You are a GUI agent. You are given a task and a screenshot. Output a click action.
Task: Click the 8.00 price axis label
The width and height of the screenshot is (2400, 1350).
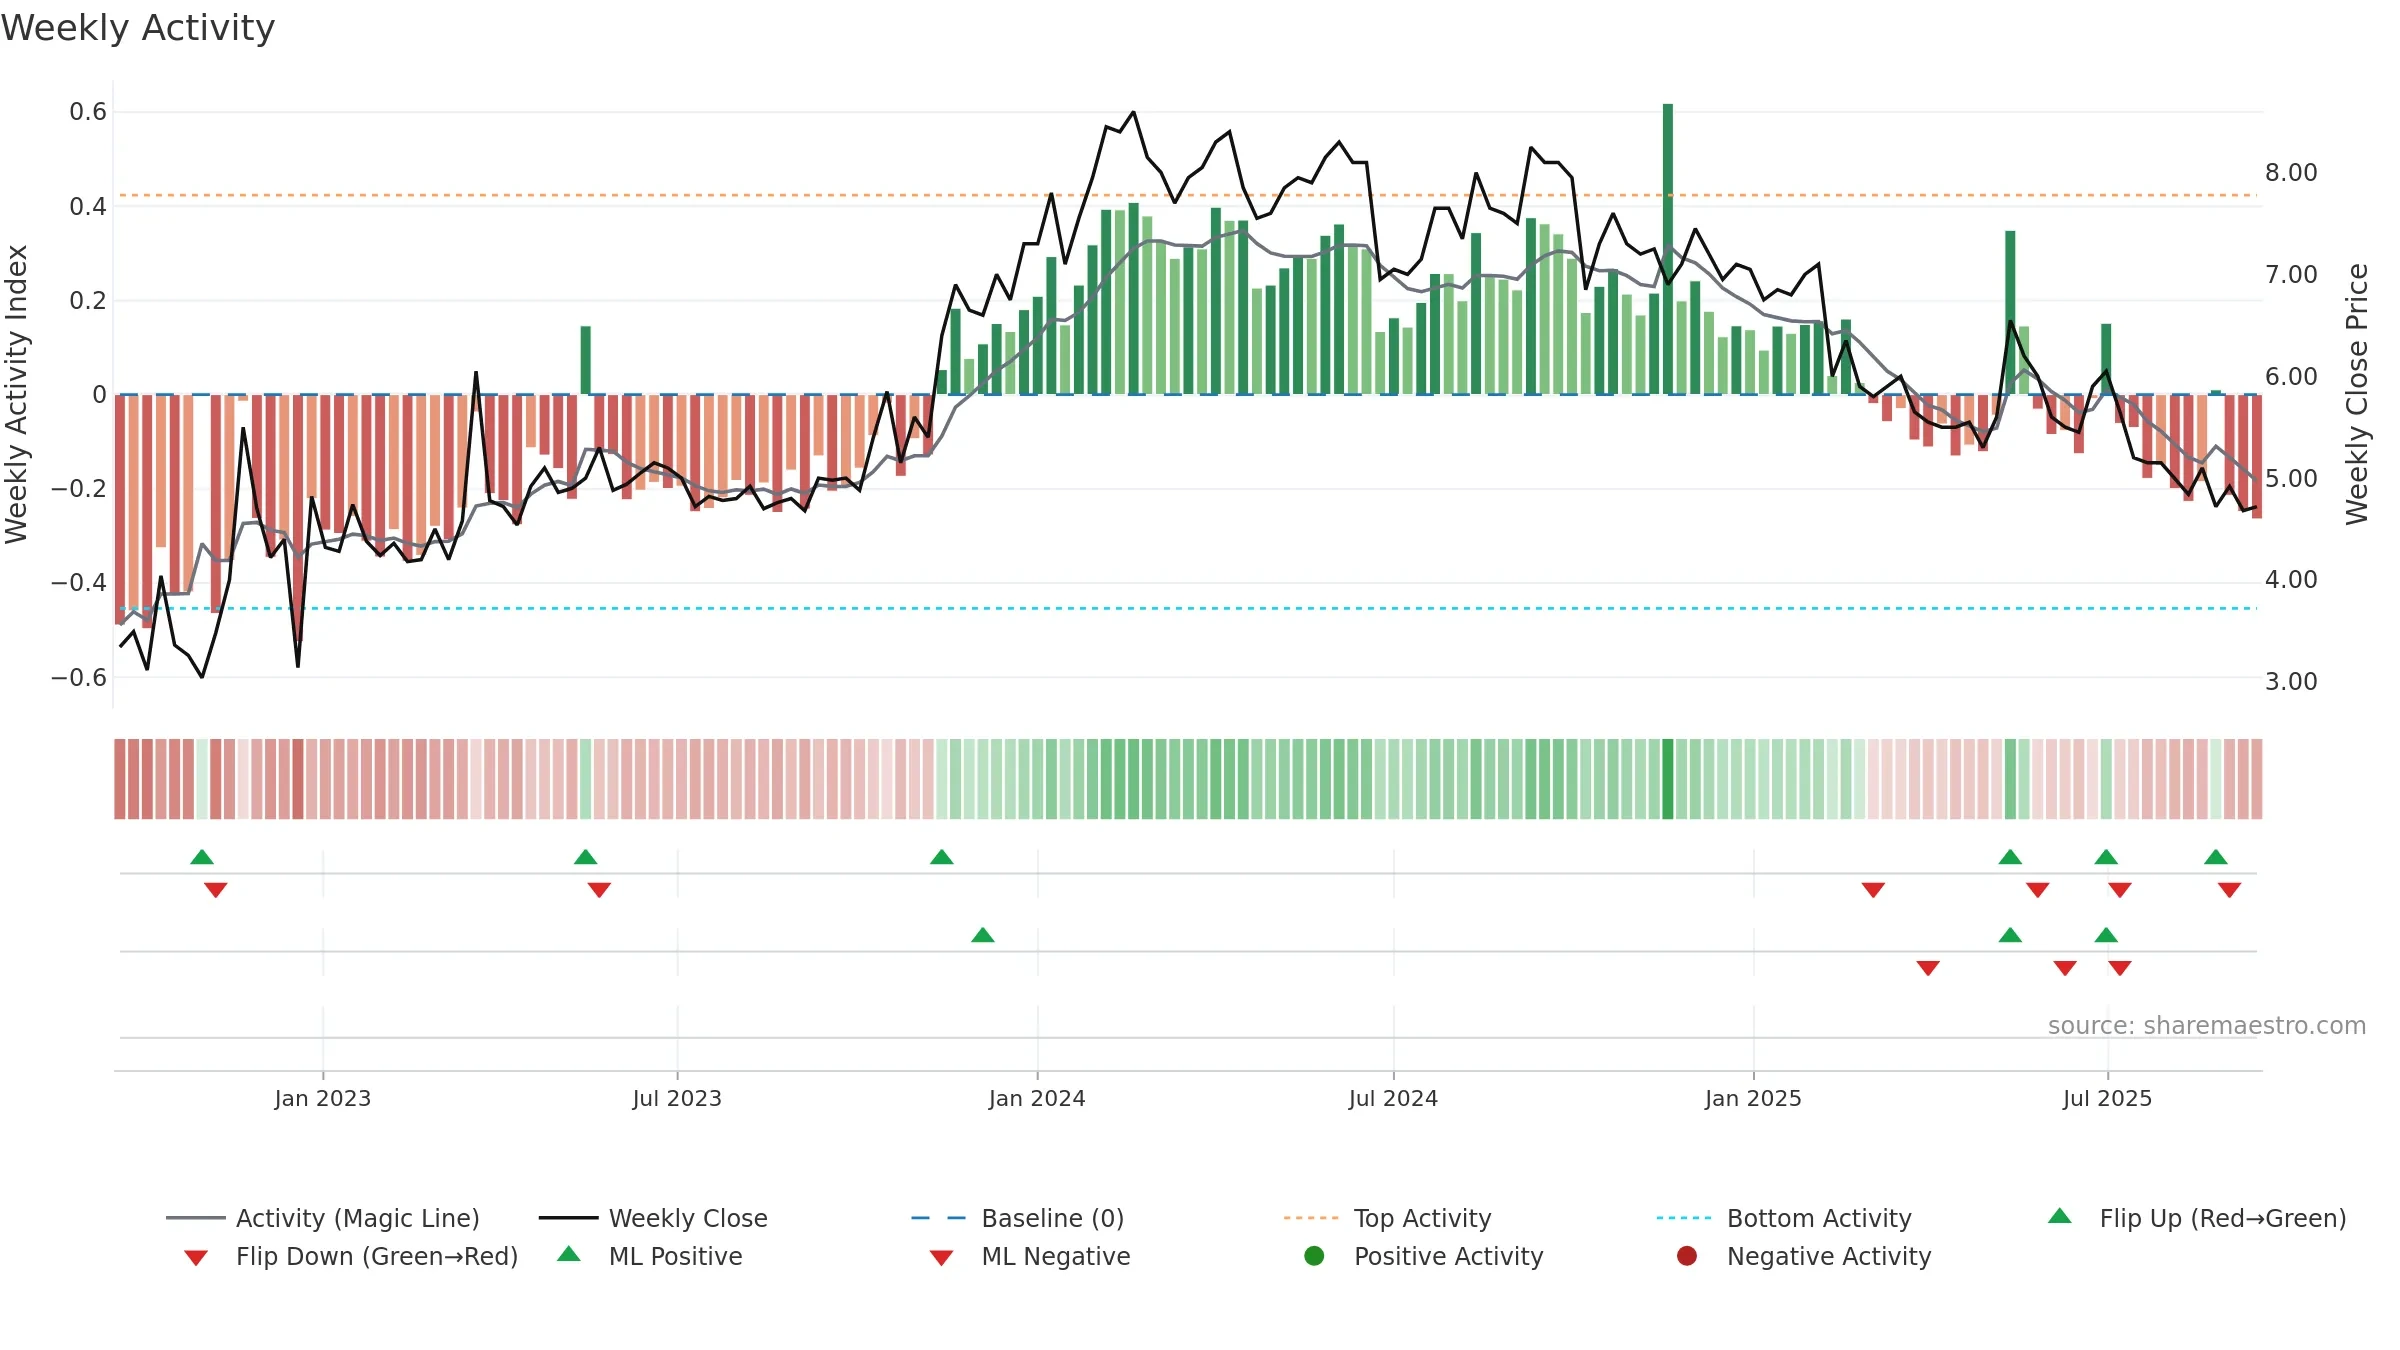tap(2291, 173)
